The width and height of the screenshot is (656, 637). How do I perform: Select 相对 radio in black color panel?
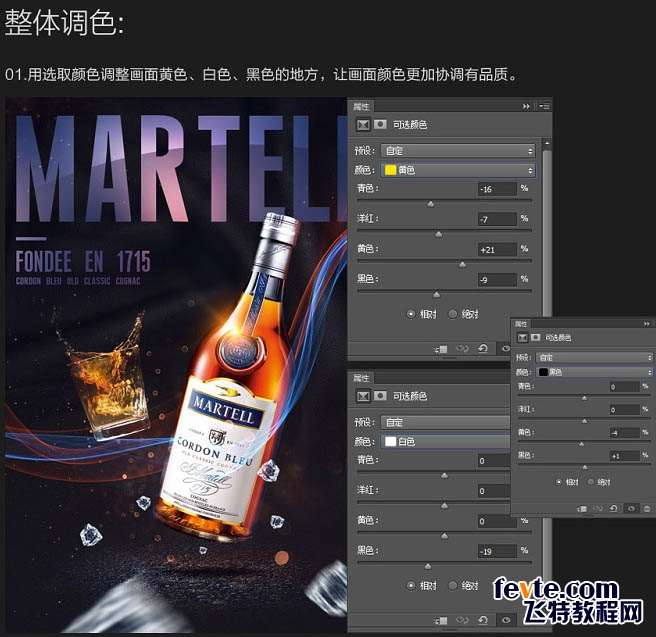(x=559, y=482)
